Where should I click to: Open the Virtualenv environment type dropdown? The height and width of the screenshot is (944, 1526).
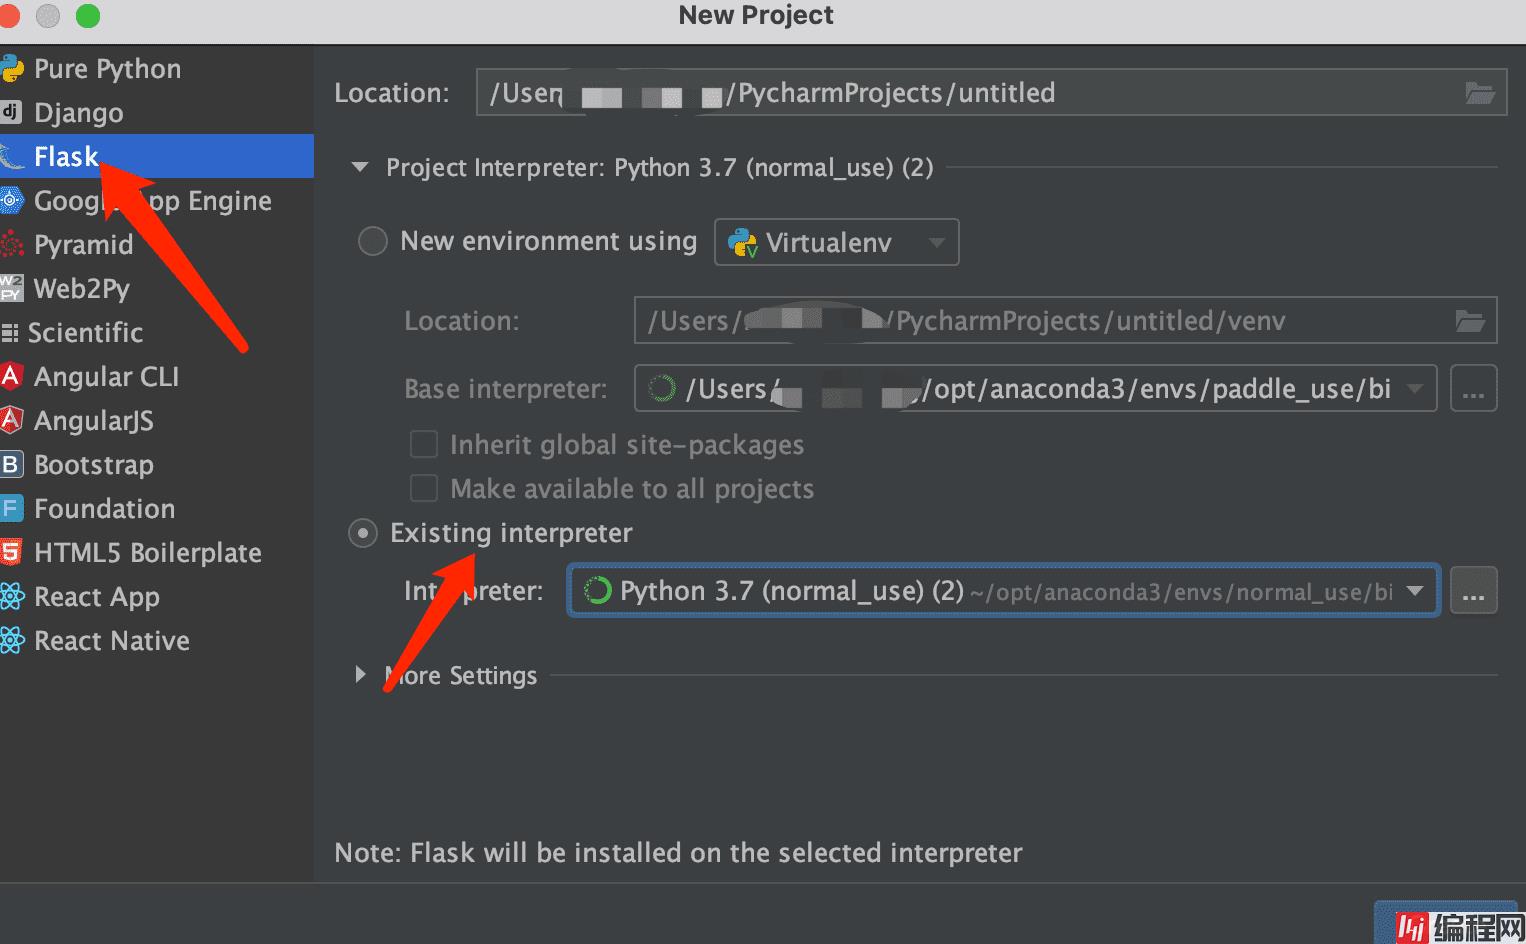(x=836, y=242)
